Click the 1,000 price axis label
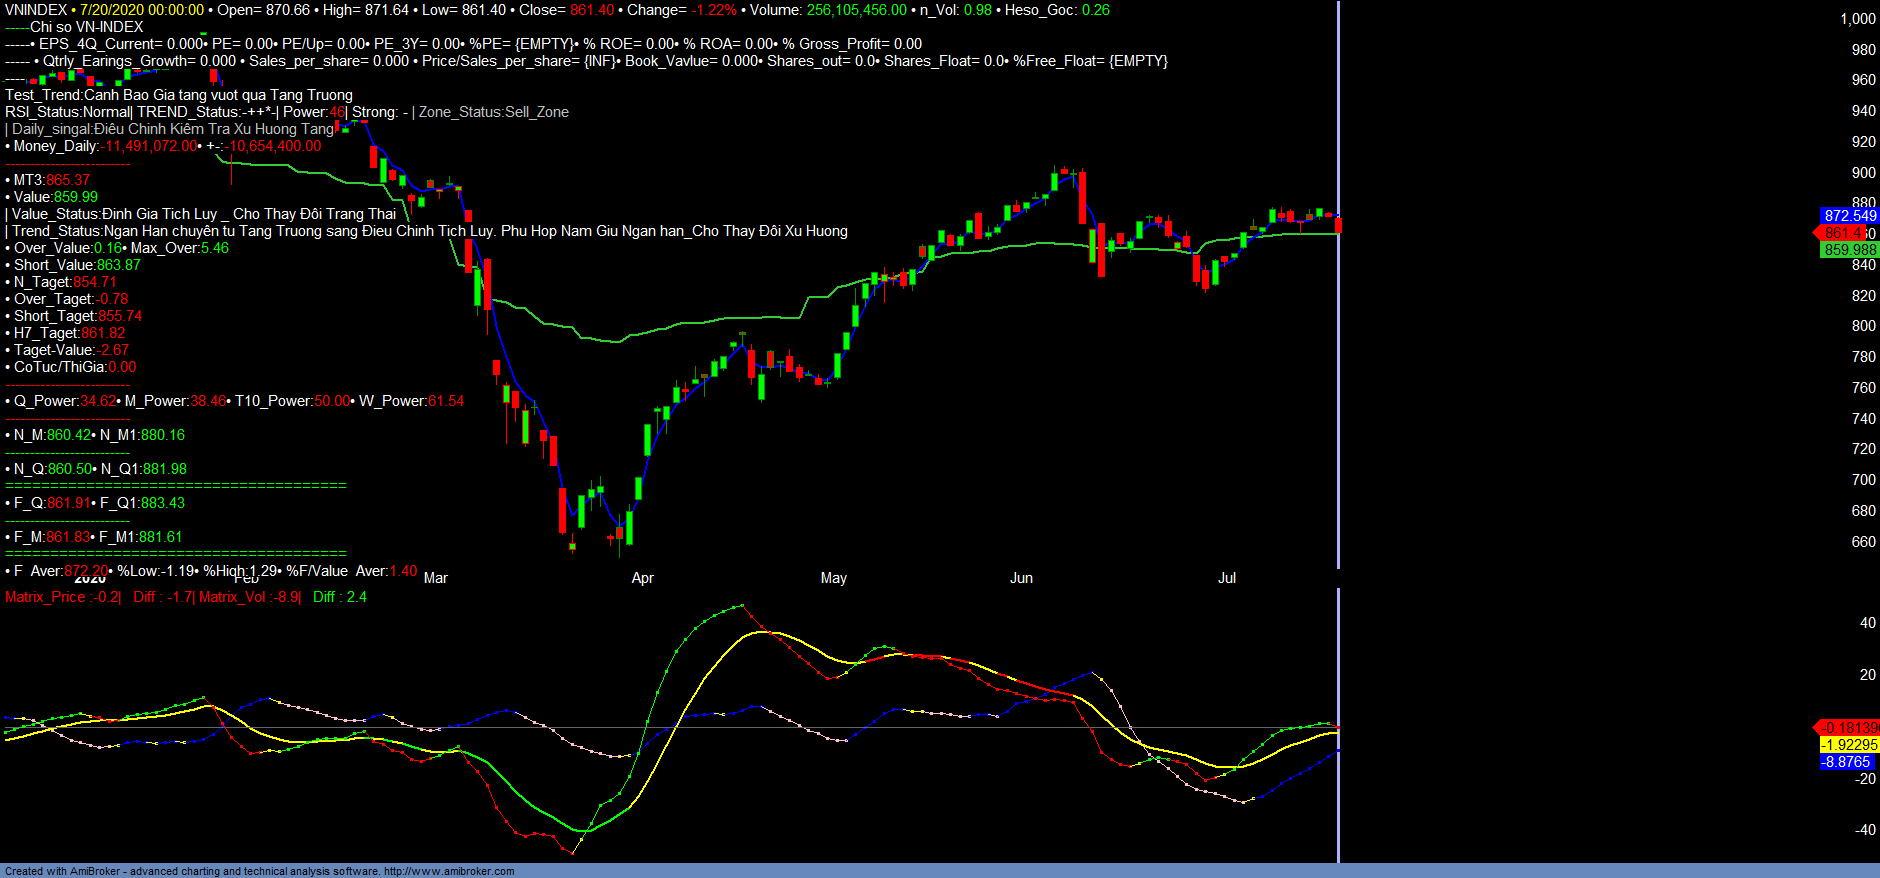Screen dimensions: 1880x878 [1857, 19]
